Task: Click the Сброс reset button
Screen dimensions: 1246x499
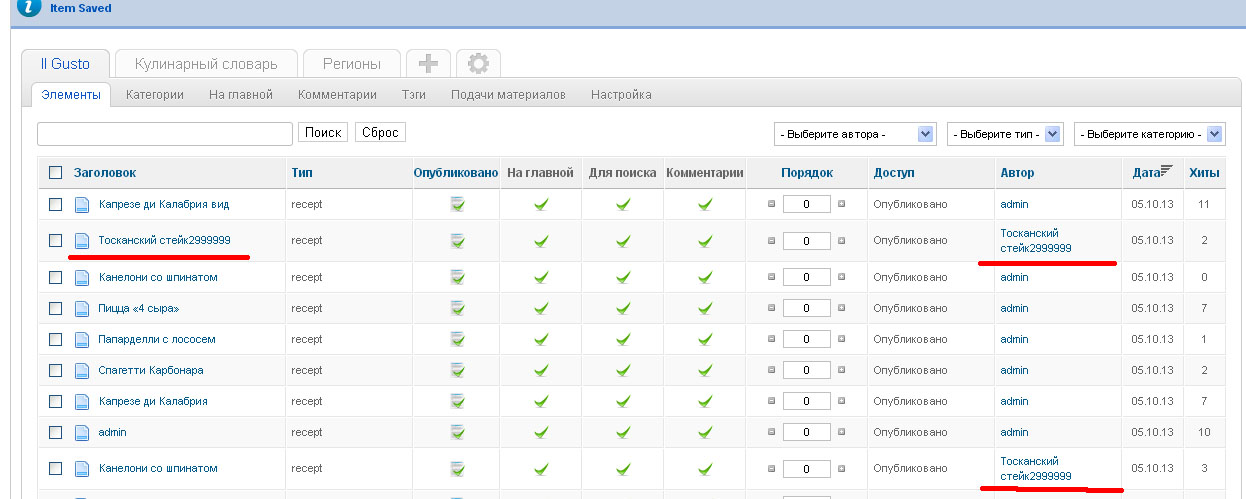Action: click(x=380, y=132)
